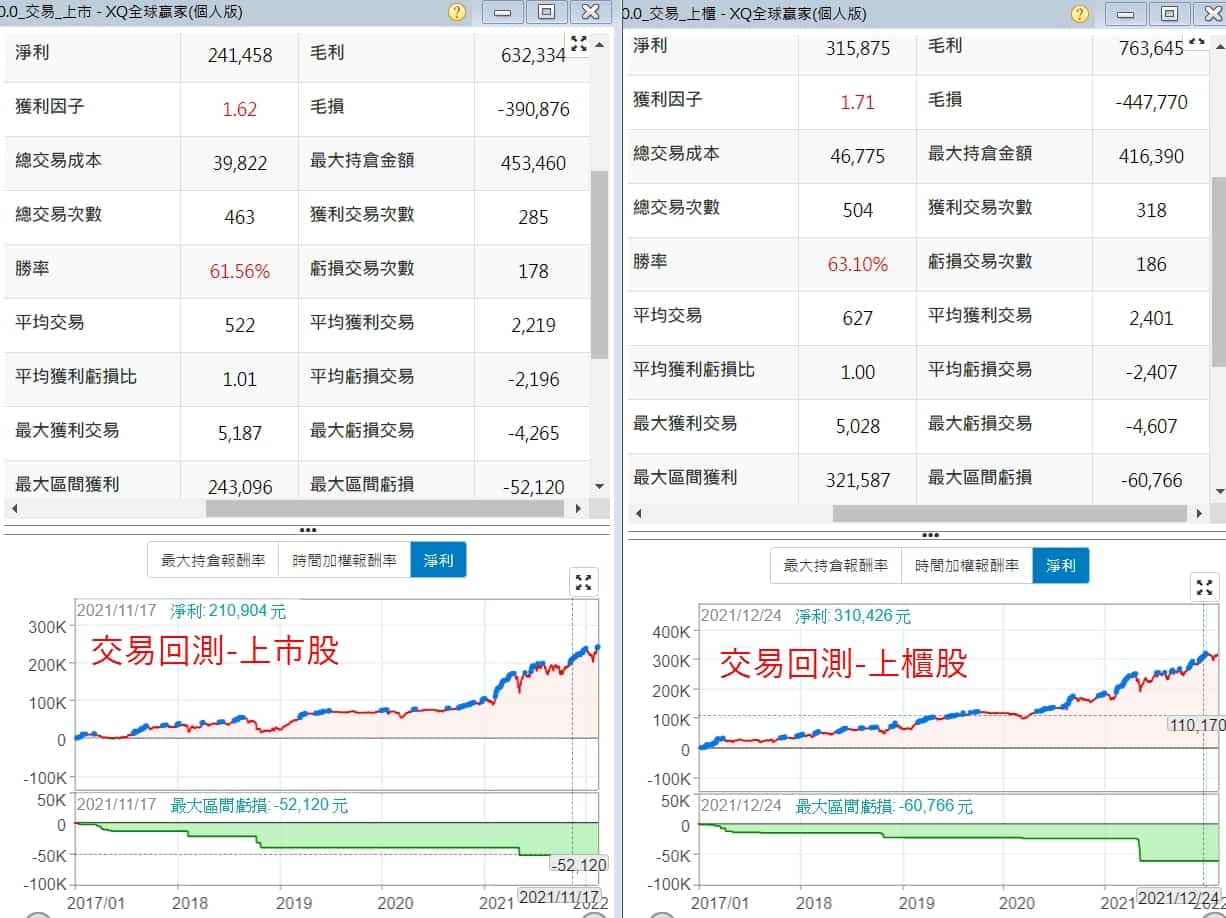1226x918 pixels.
Task: Maximize the 上櫃 backtest window
Action: pos(1169,14)
